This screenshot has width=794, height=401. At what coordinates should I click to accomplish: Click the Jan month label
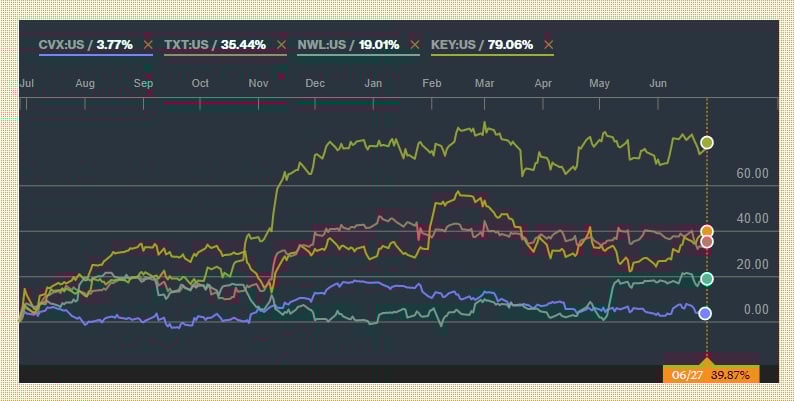[x=373, y=83]
